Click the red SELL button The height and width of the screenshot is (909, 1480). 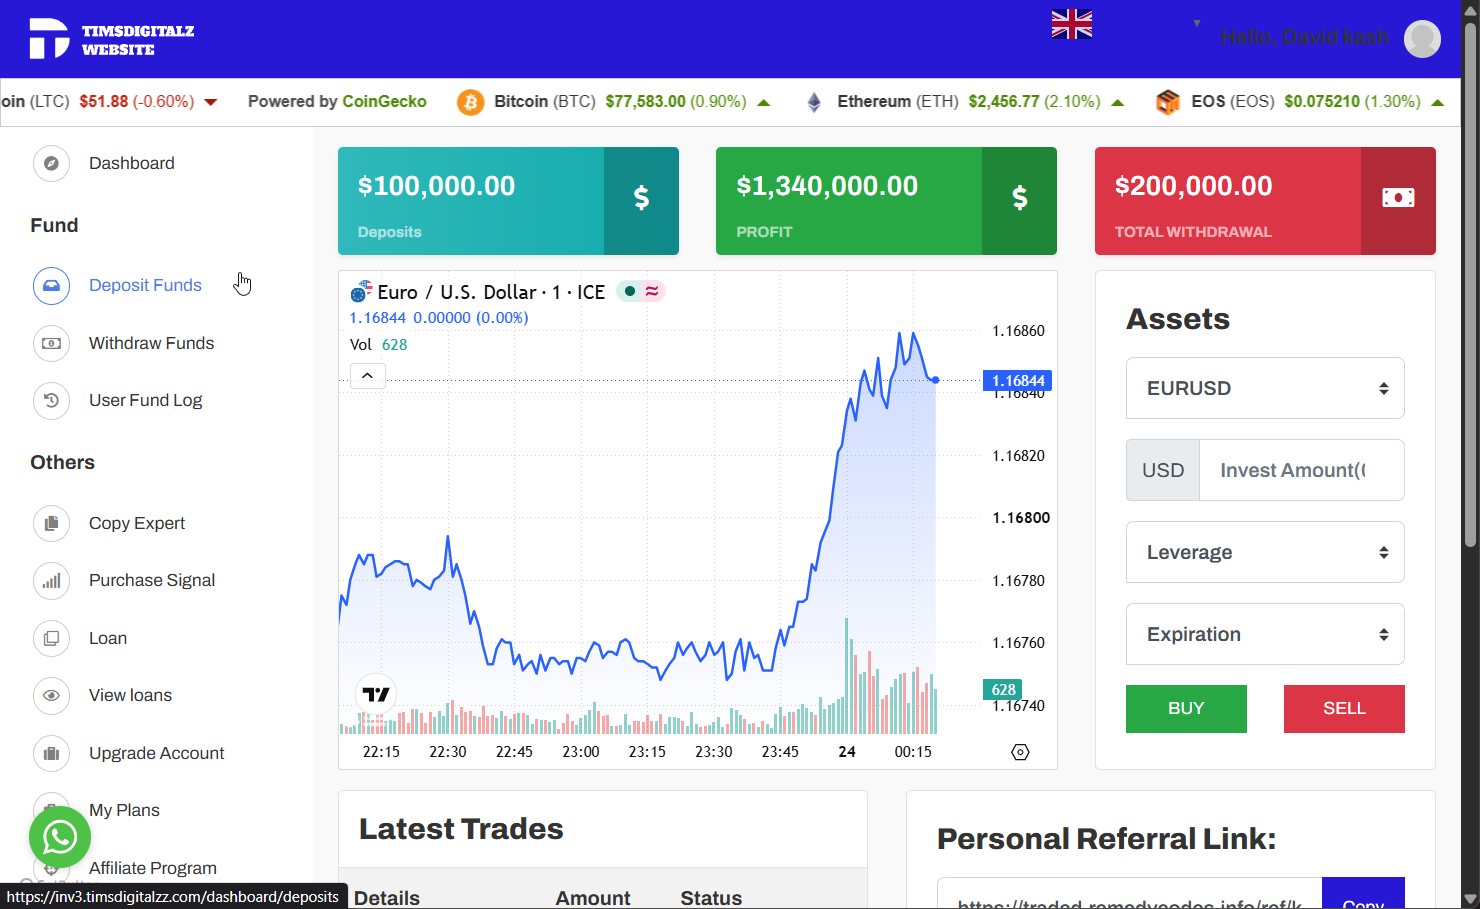[1344, 709]
